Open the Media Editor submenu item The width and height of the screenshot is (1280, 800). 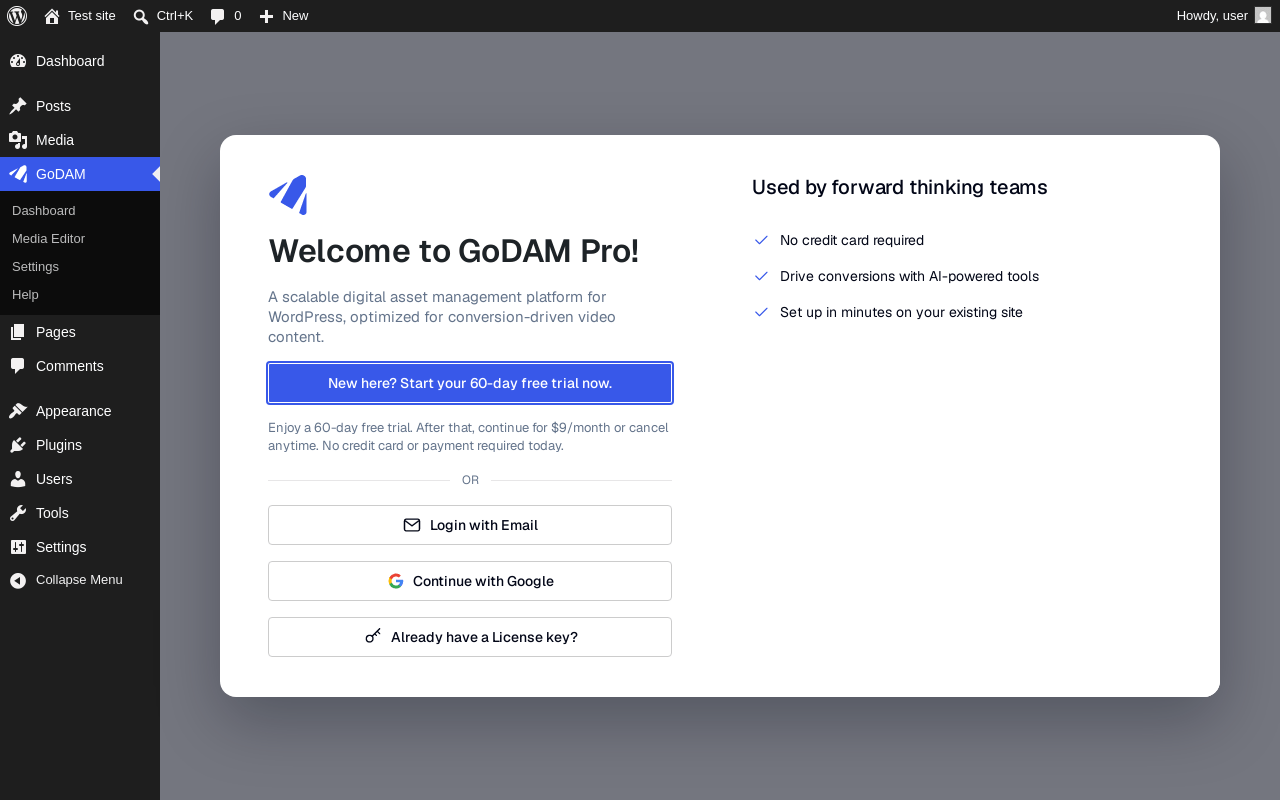[80, 239]
